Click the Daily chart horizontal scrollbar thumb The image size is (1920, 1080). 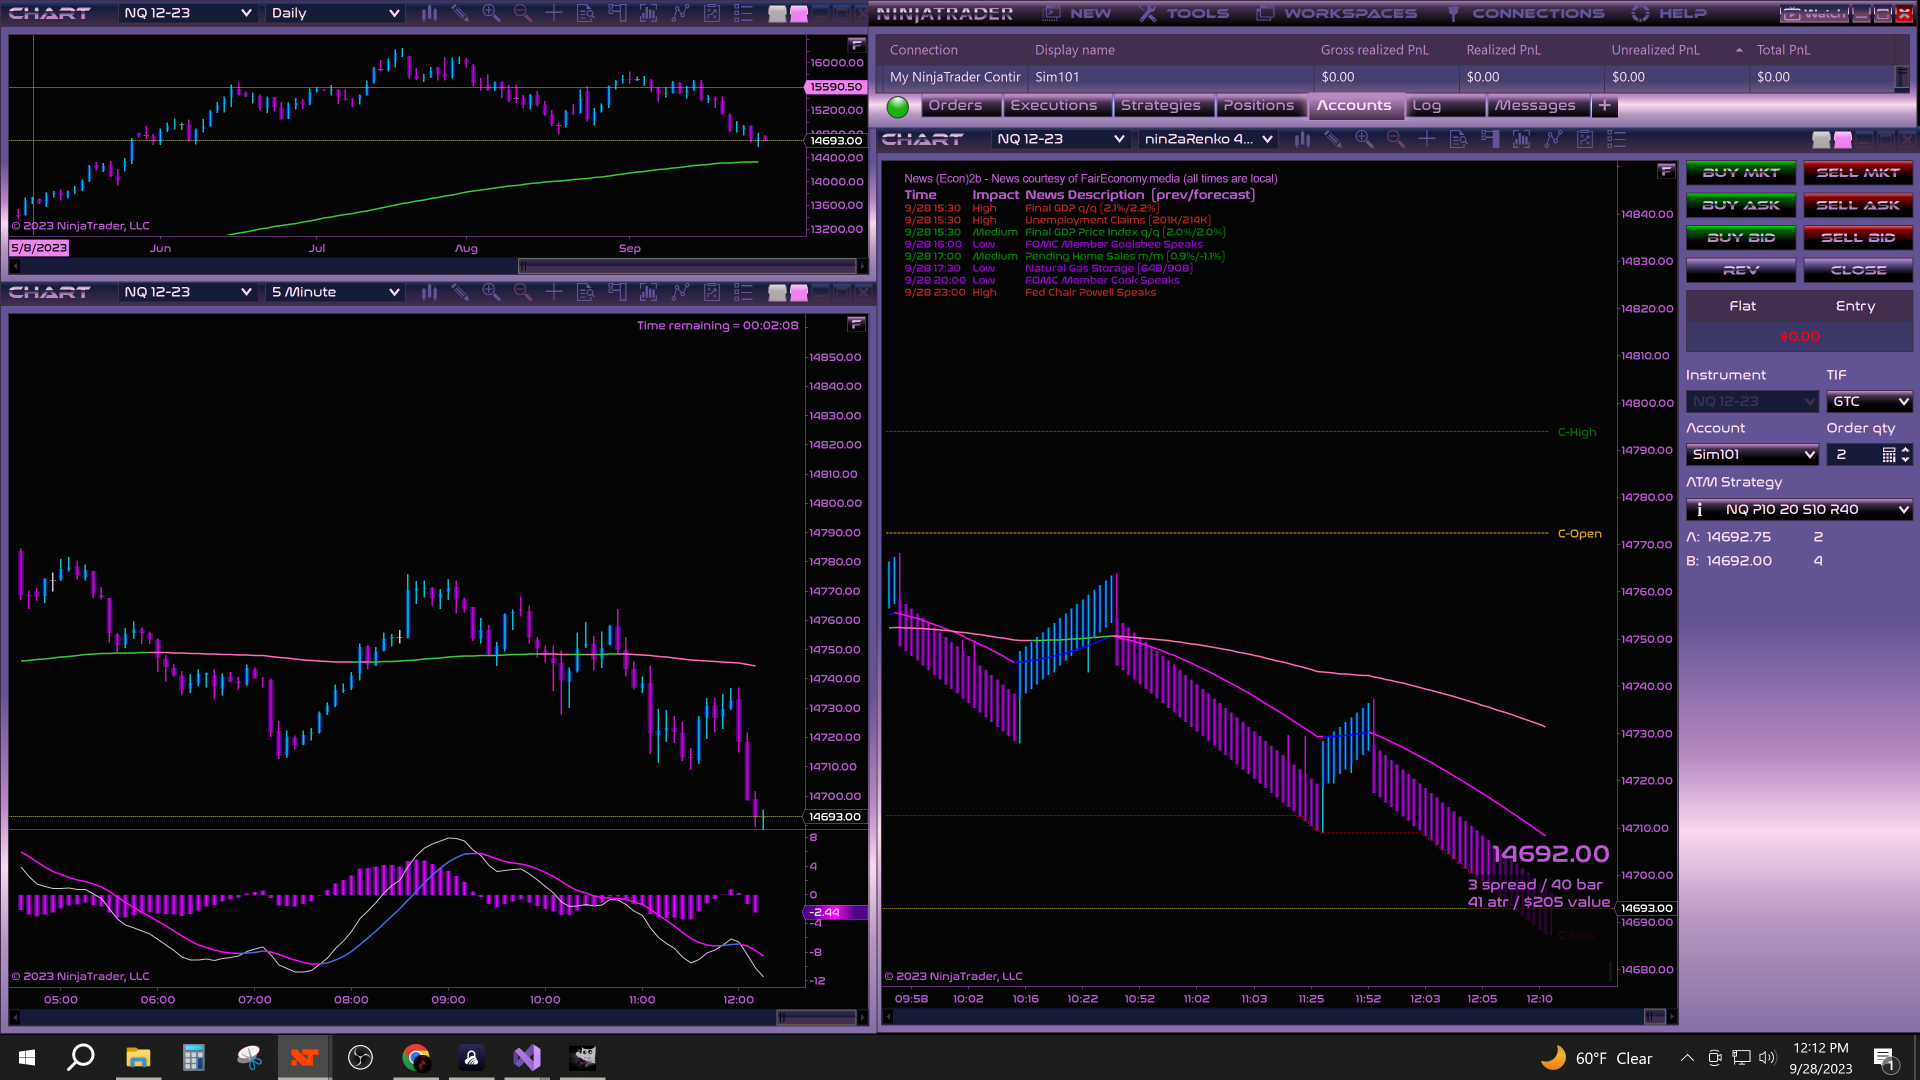[688, 266]
